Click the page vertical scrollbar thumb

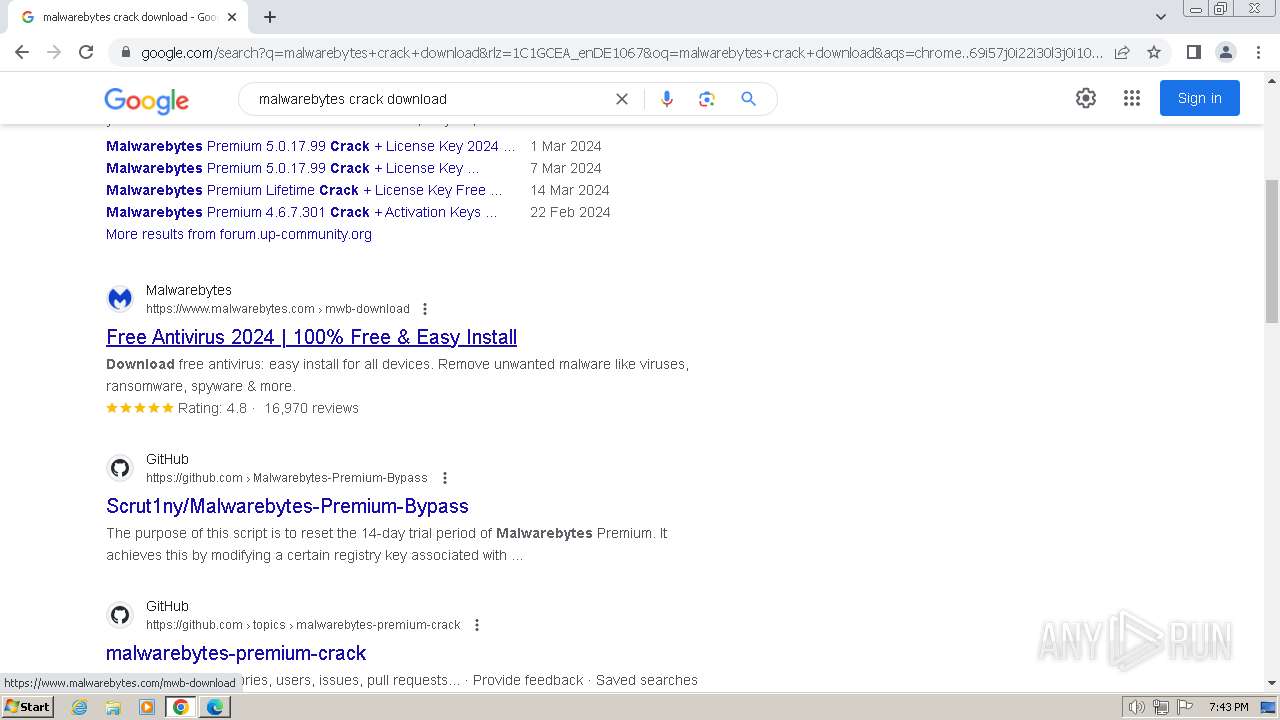1272,251
